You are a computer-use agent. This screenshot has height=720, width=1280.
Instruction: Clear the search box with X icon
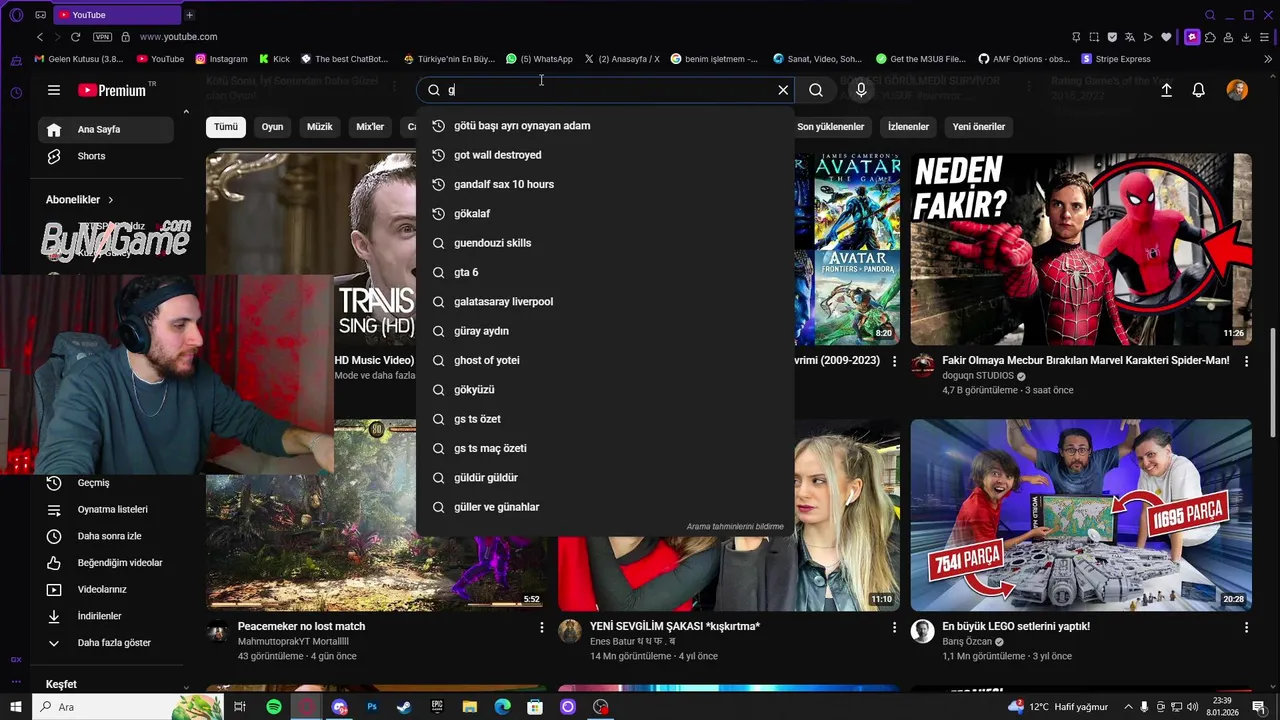tap(783, 90)
